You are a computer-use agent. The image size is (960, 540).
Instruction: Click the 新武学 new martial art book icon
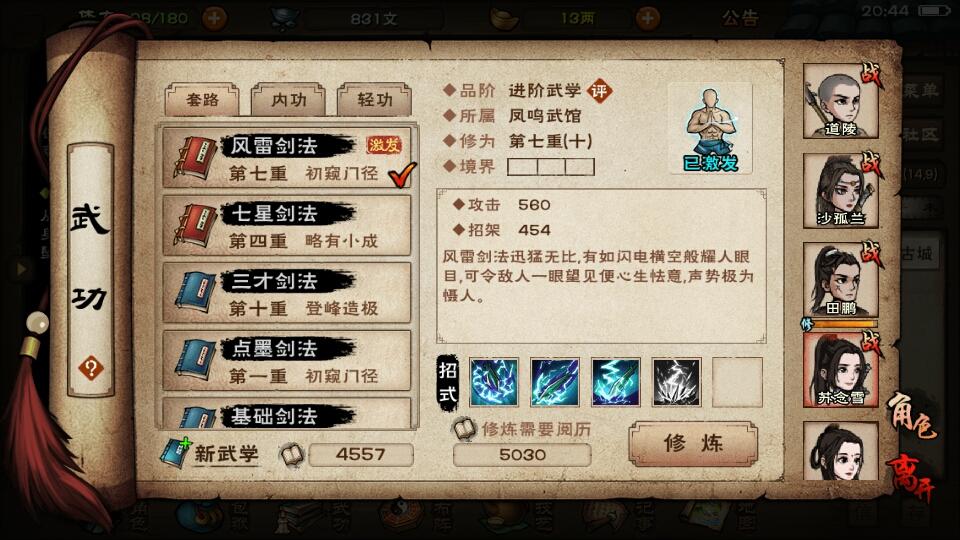[x=176, y=453]
